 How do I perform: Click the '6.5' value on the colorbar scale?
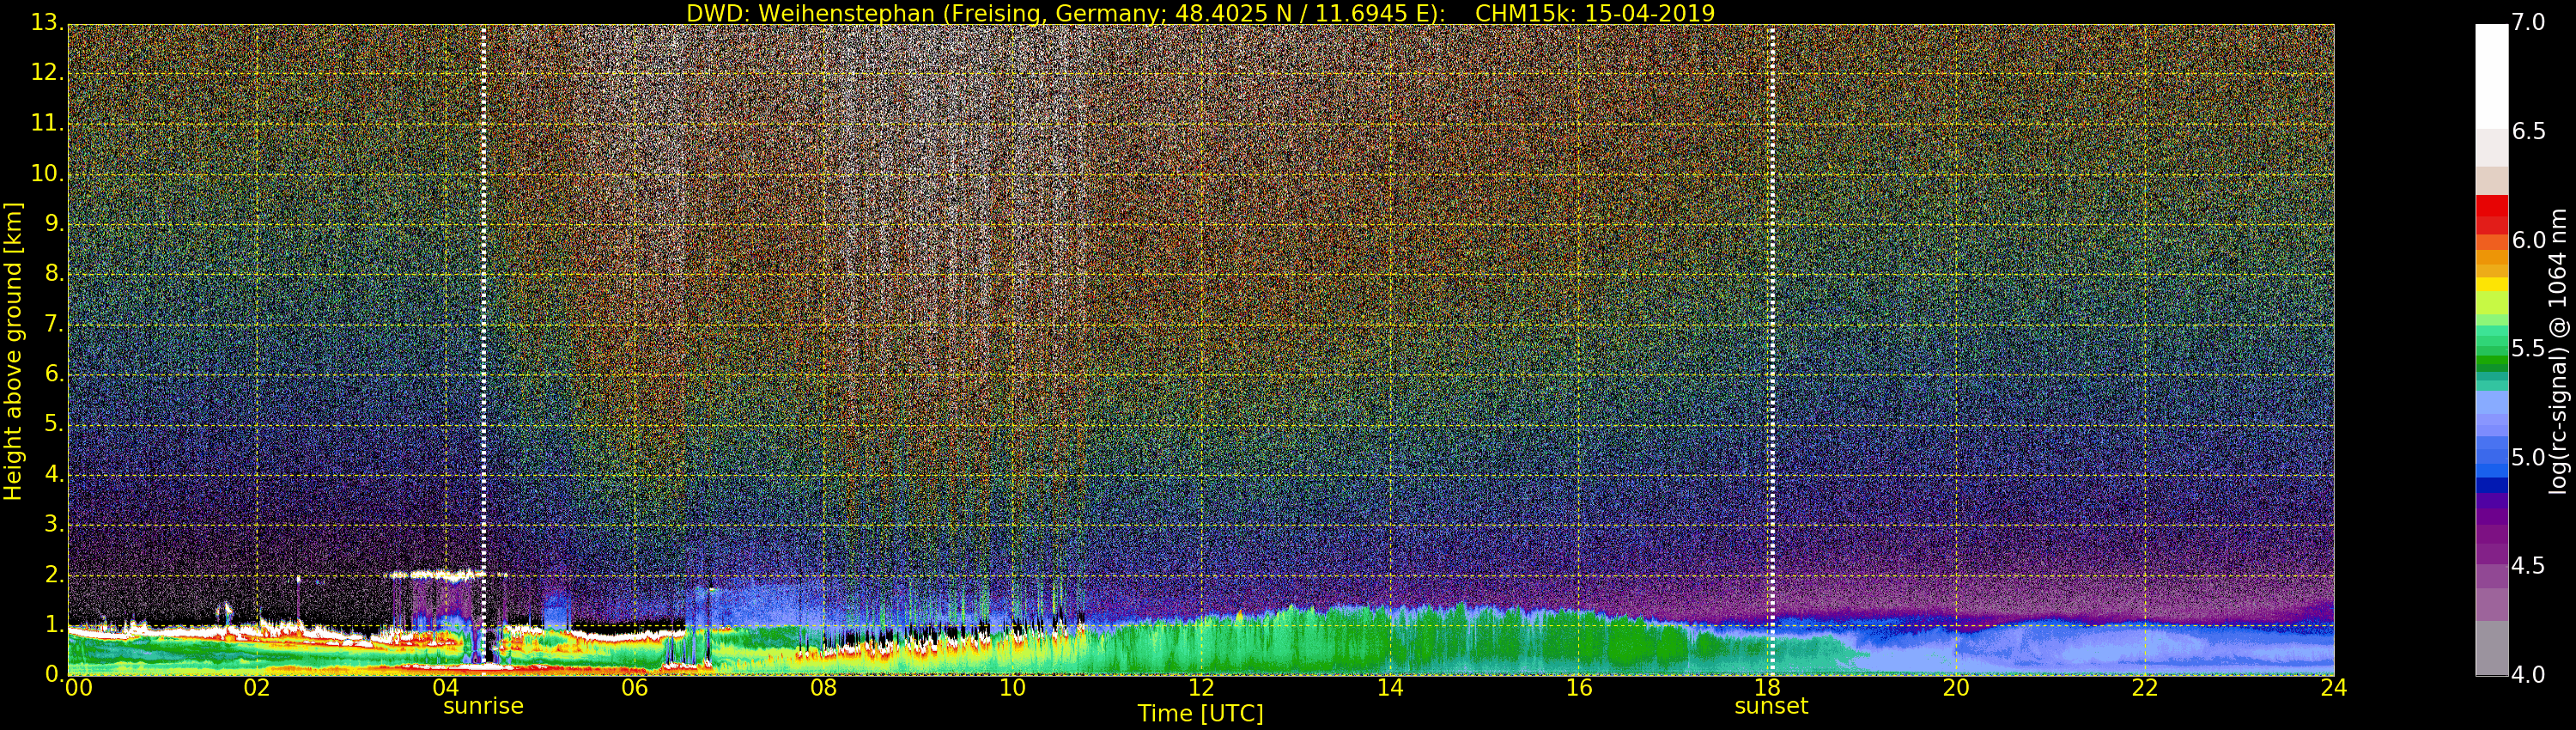click(2529, 131)
